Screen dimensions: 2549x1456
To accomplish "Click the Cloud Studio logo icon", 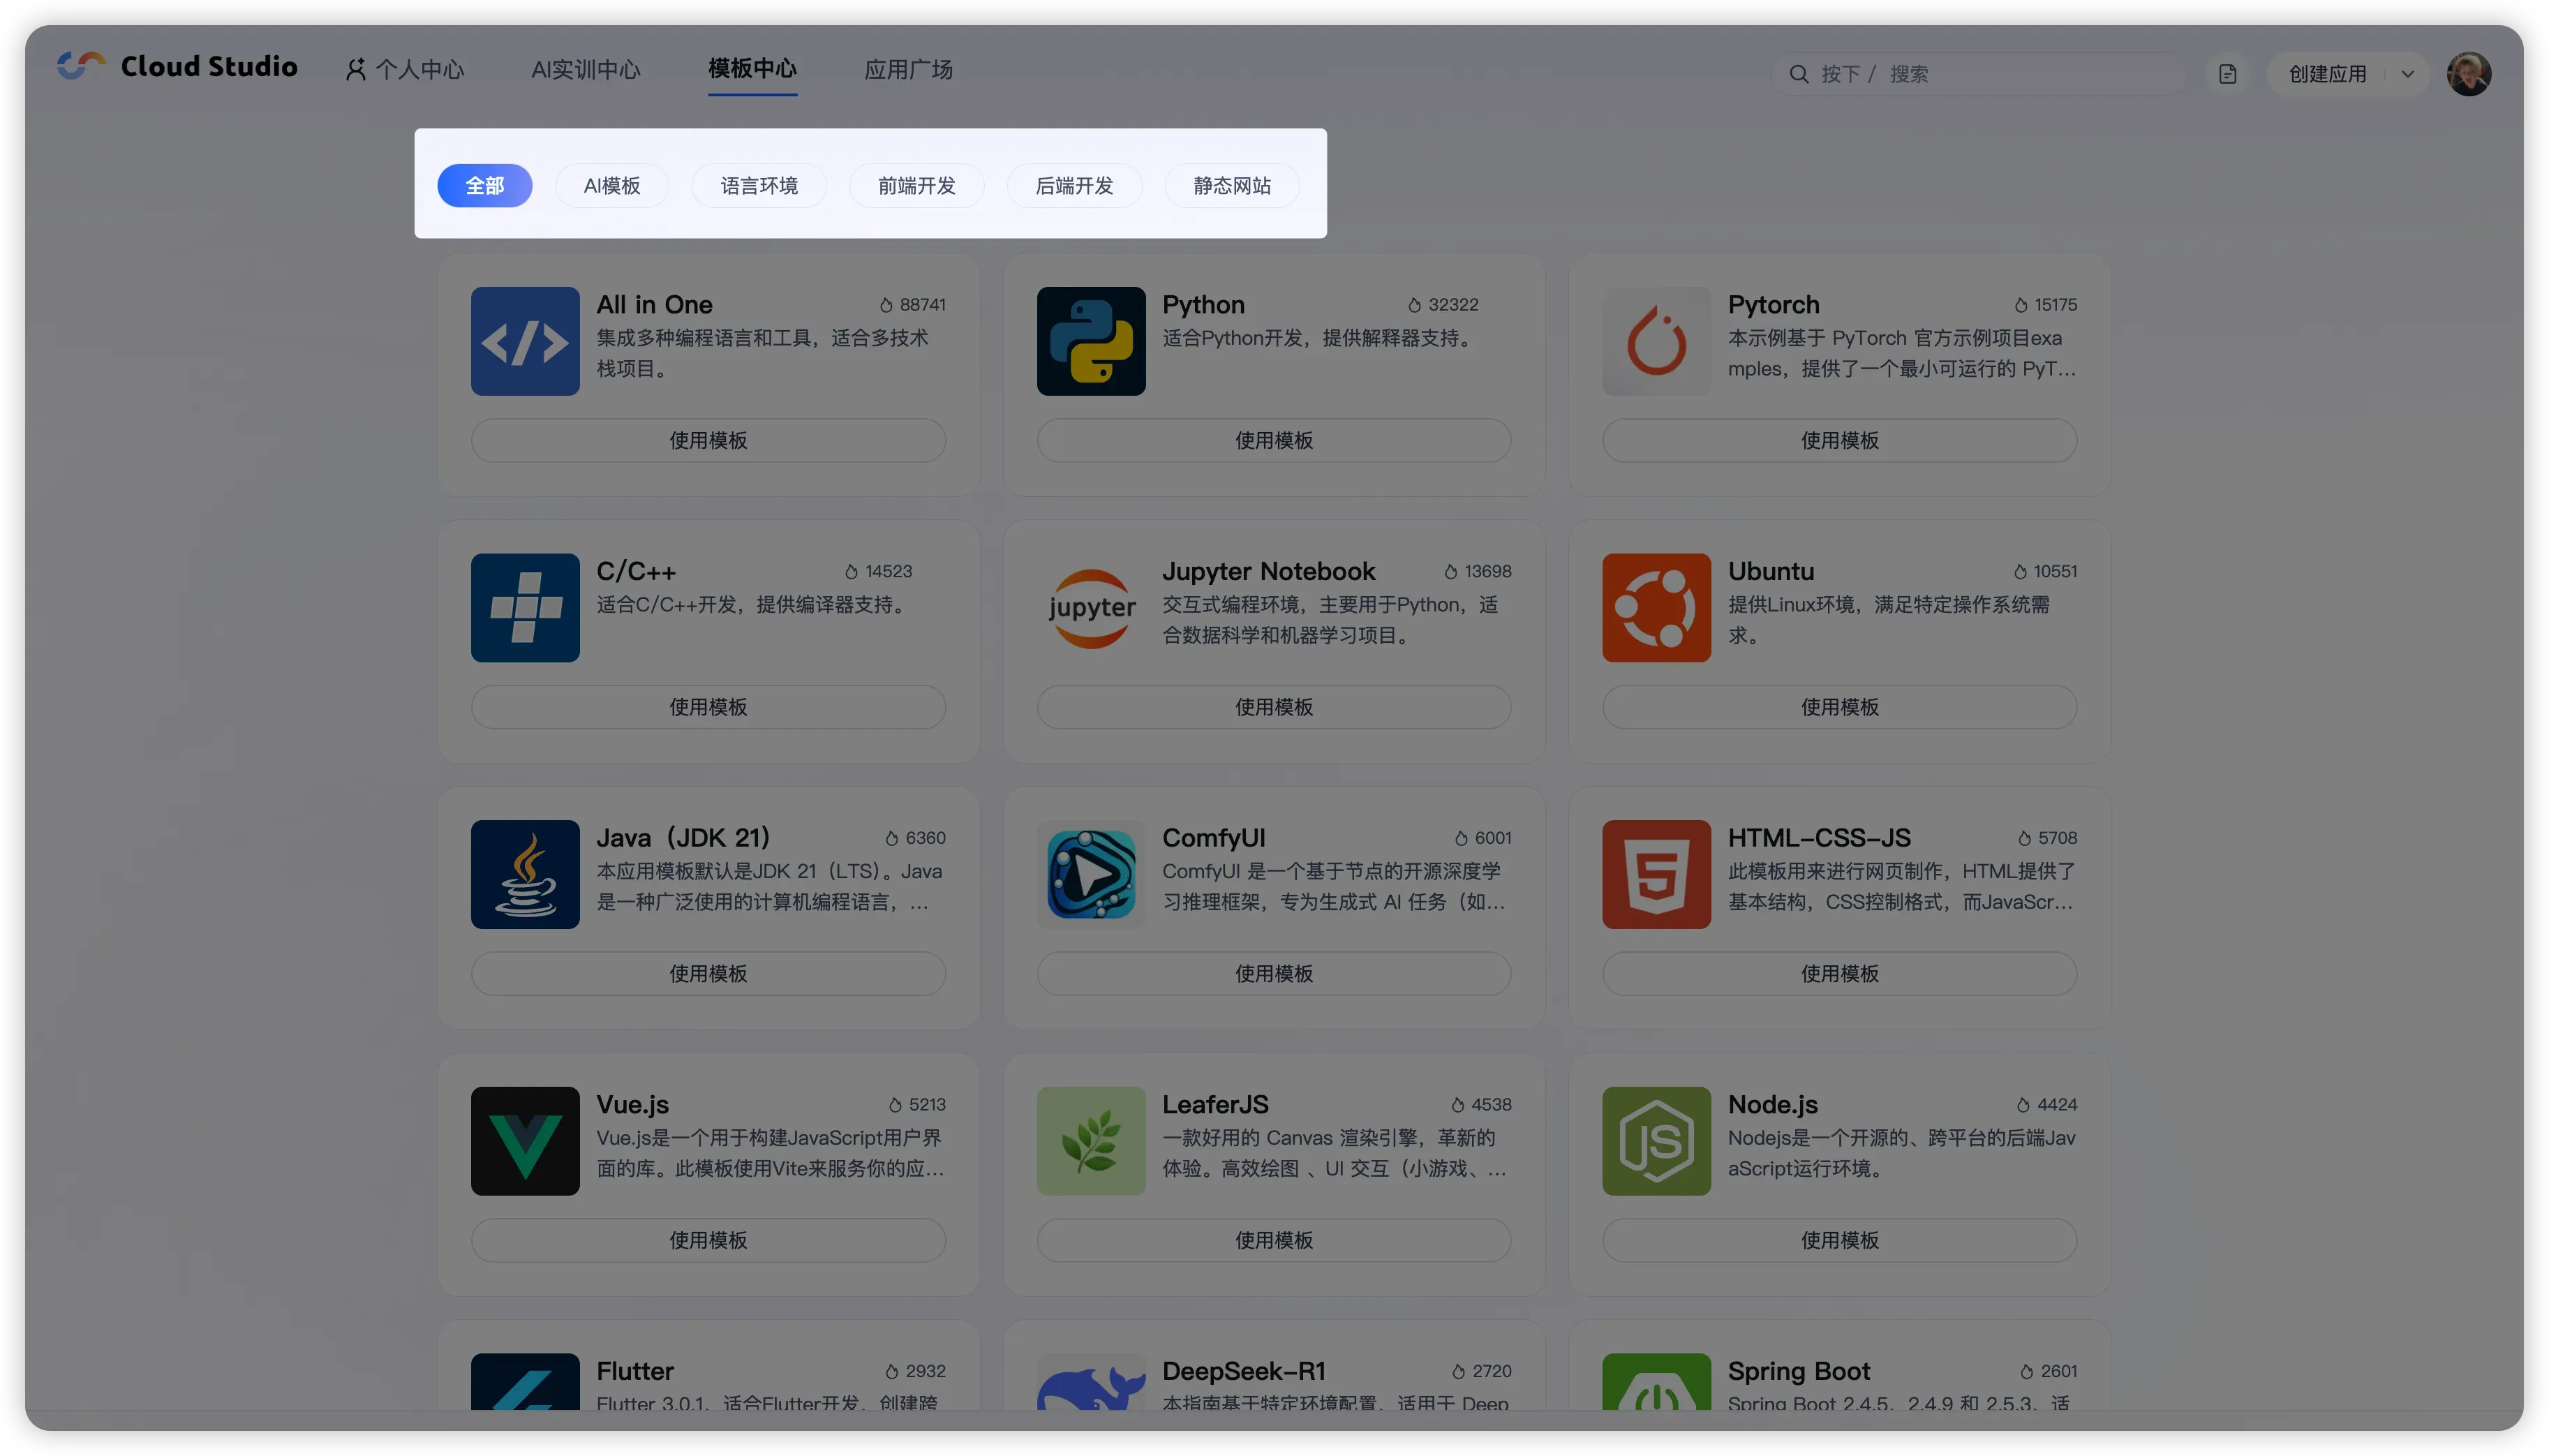I will [x=81, y=66].
